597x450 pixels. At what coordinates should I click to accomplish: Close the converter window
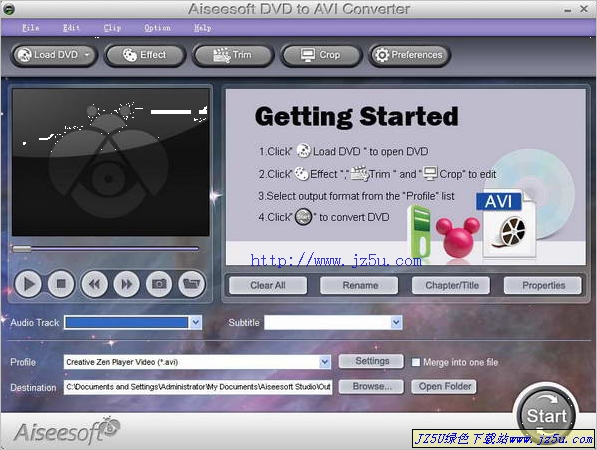tap(584, 9)
